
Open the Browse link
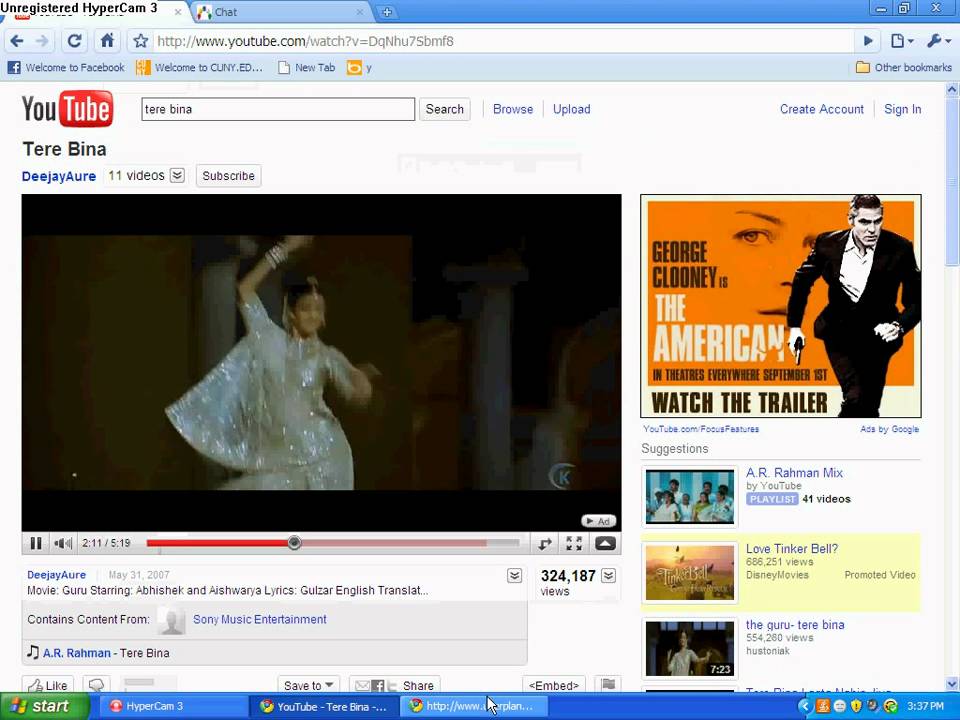click(513, 109)
